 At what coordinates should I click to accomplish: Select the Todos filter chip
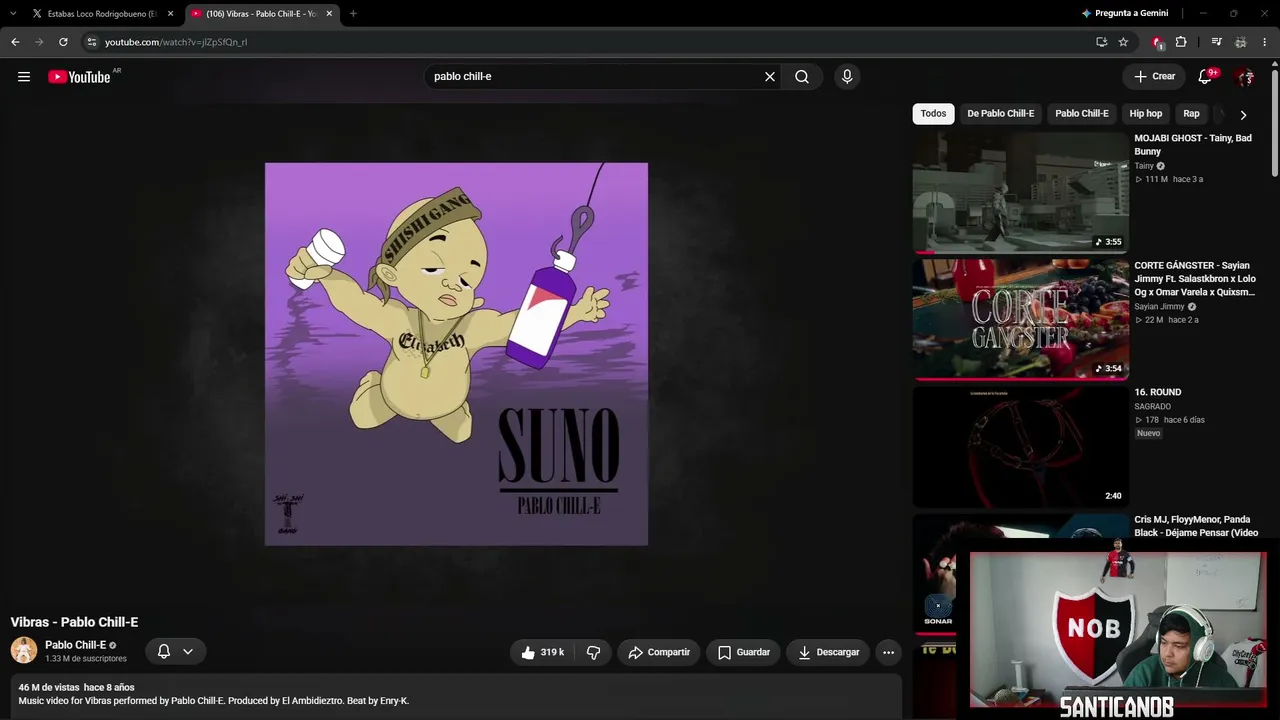pyautogui.click(x=933, y=114)
